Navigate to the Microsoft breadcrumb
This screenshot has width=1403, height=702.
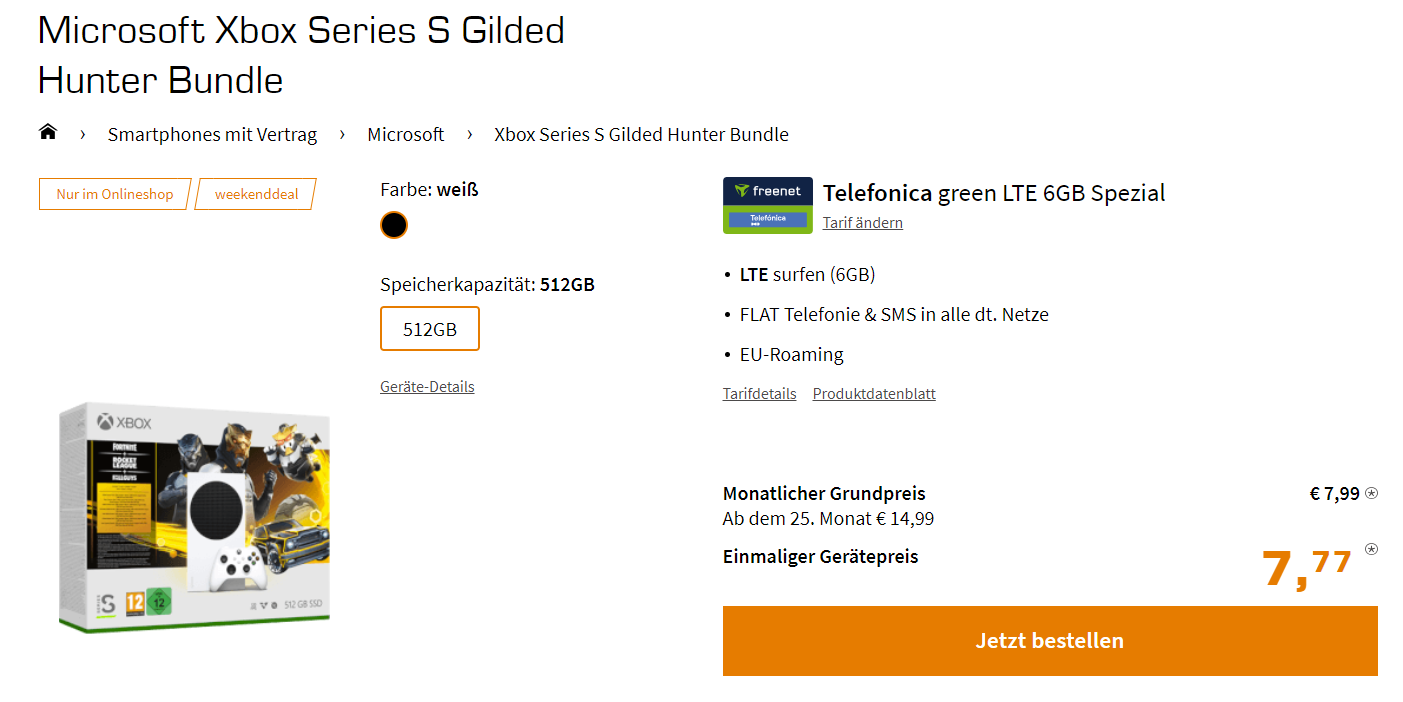click(405, 134)
